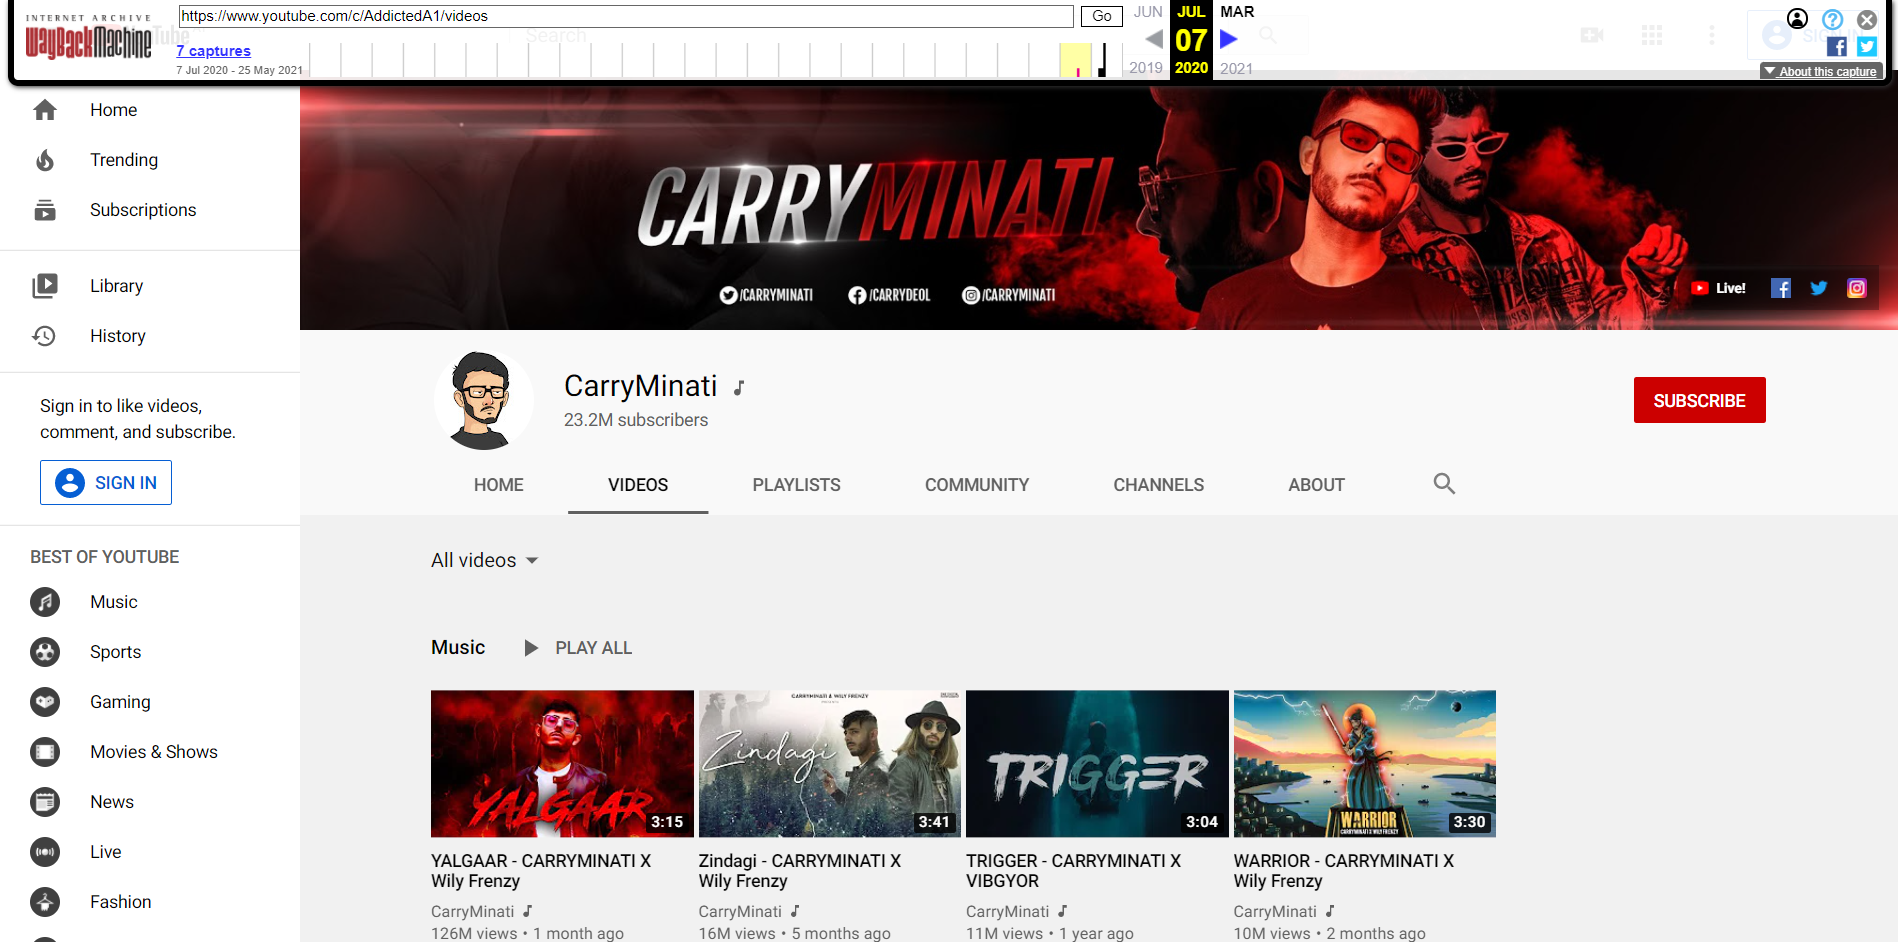Open the COMMUNITY tab
This screenshot has height=942, width=1898.
[977, 485]
